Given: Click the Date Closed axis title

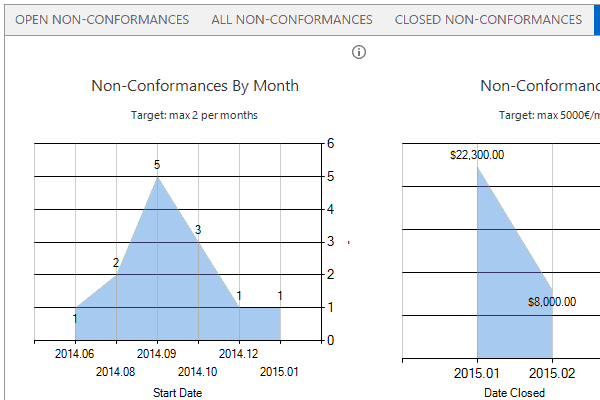Looking at the screenshot, I should coord(514,393).
